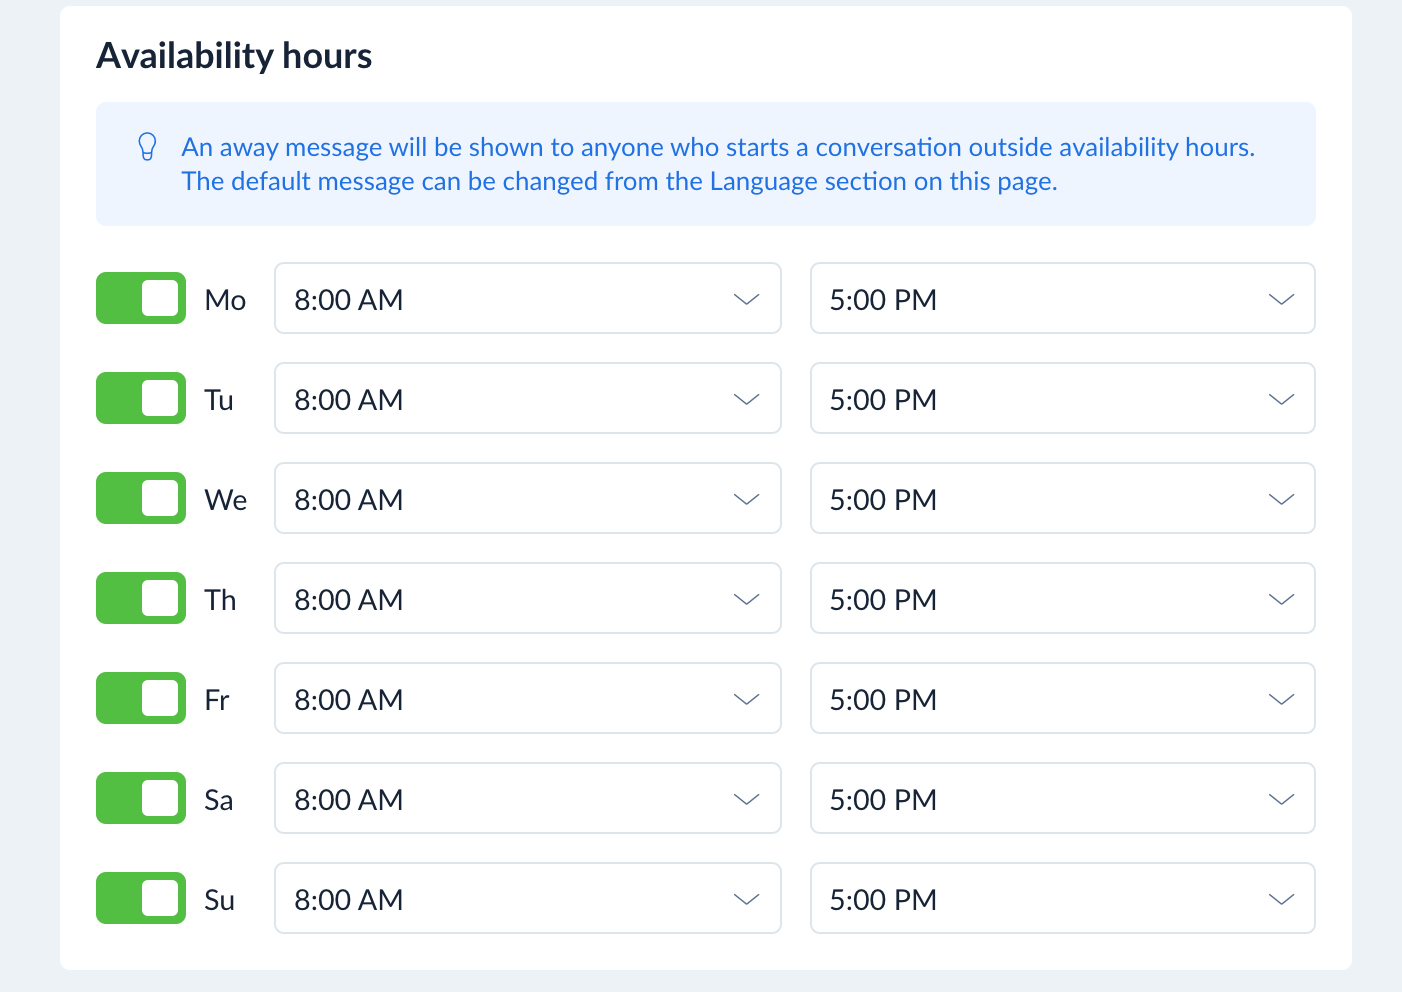
Task: Toggle Wednesday availability off
Action: tap(141, 498)
